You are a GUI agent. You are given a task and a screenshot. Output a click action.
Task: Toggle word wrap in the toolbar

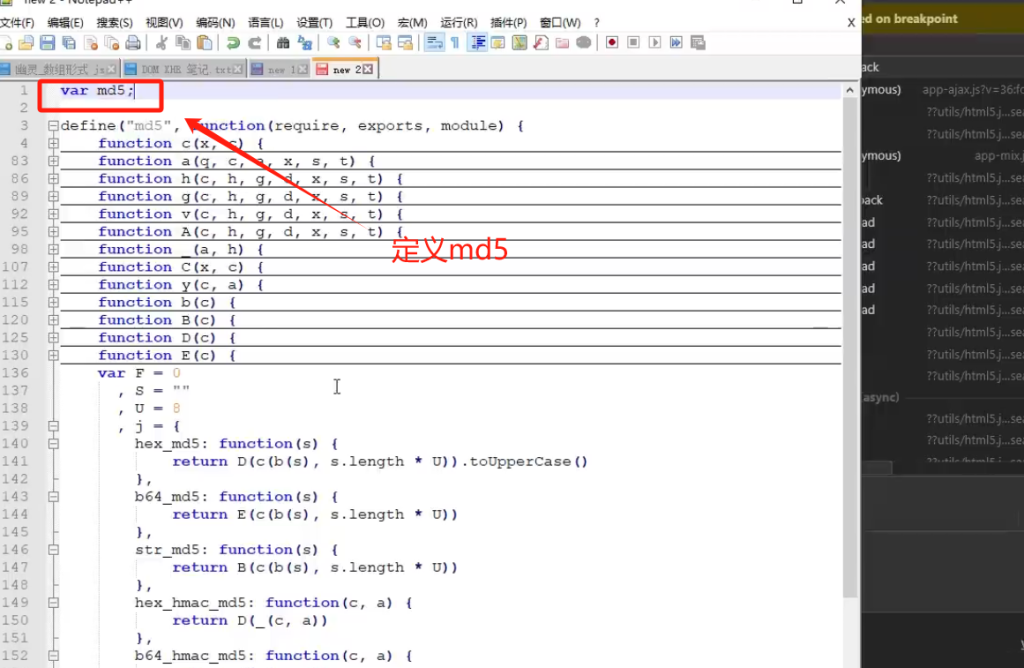click(434, 43)
